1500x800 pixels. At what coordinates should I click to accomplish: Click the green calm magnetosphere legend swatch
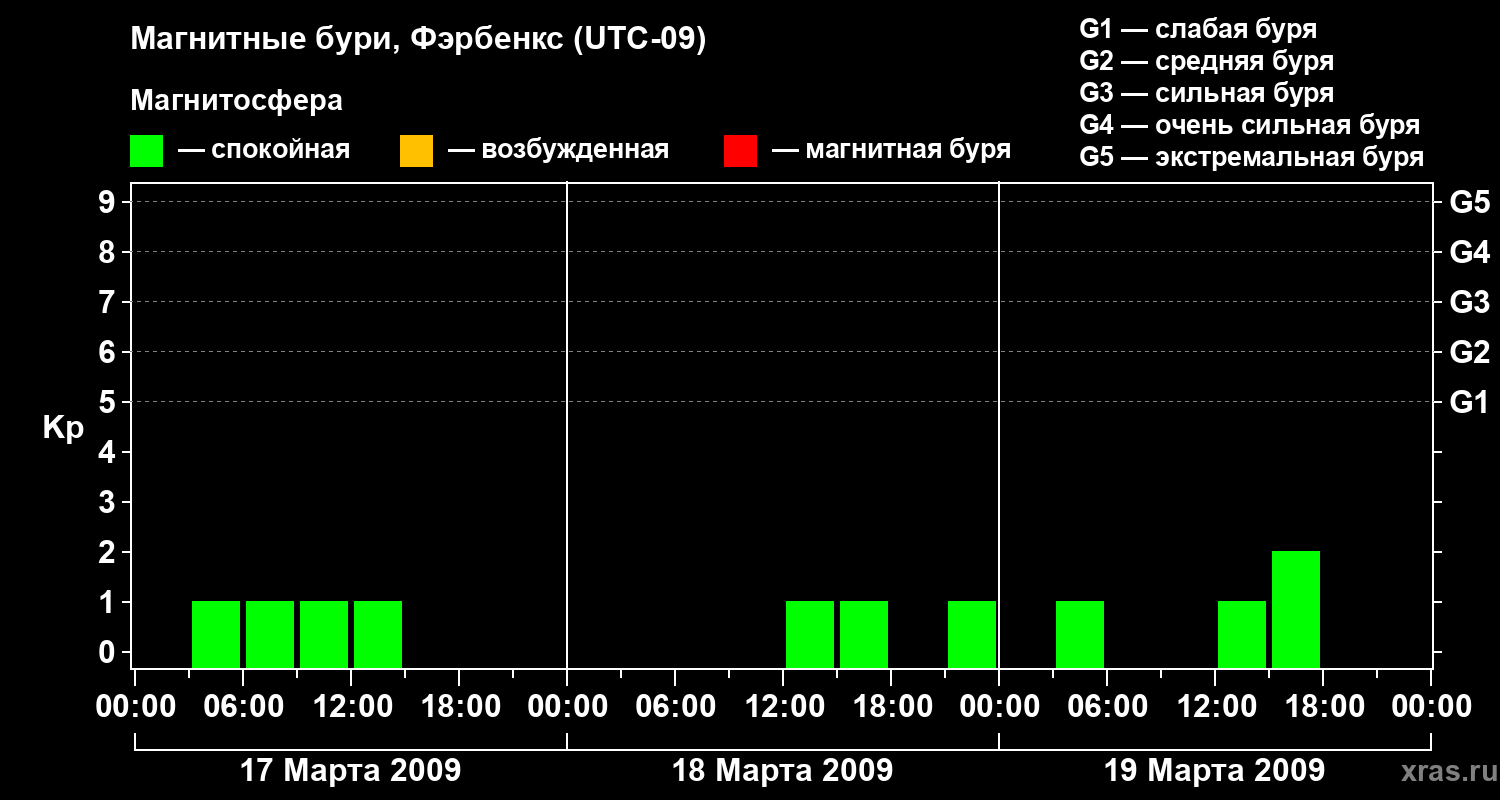pyautogui.click(x=146, y=151)
